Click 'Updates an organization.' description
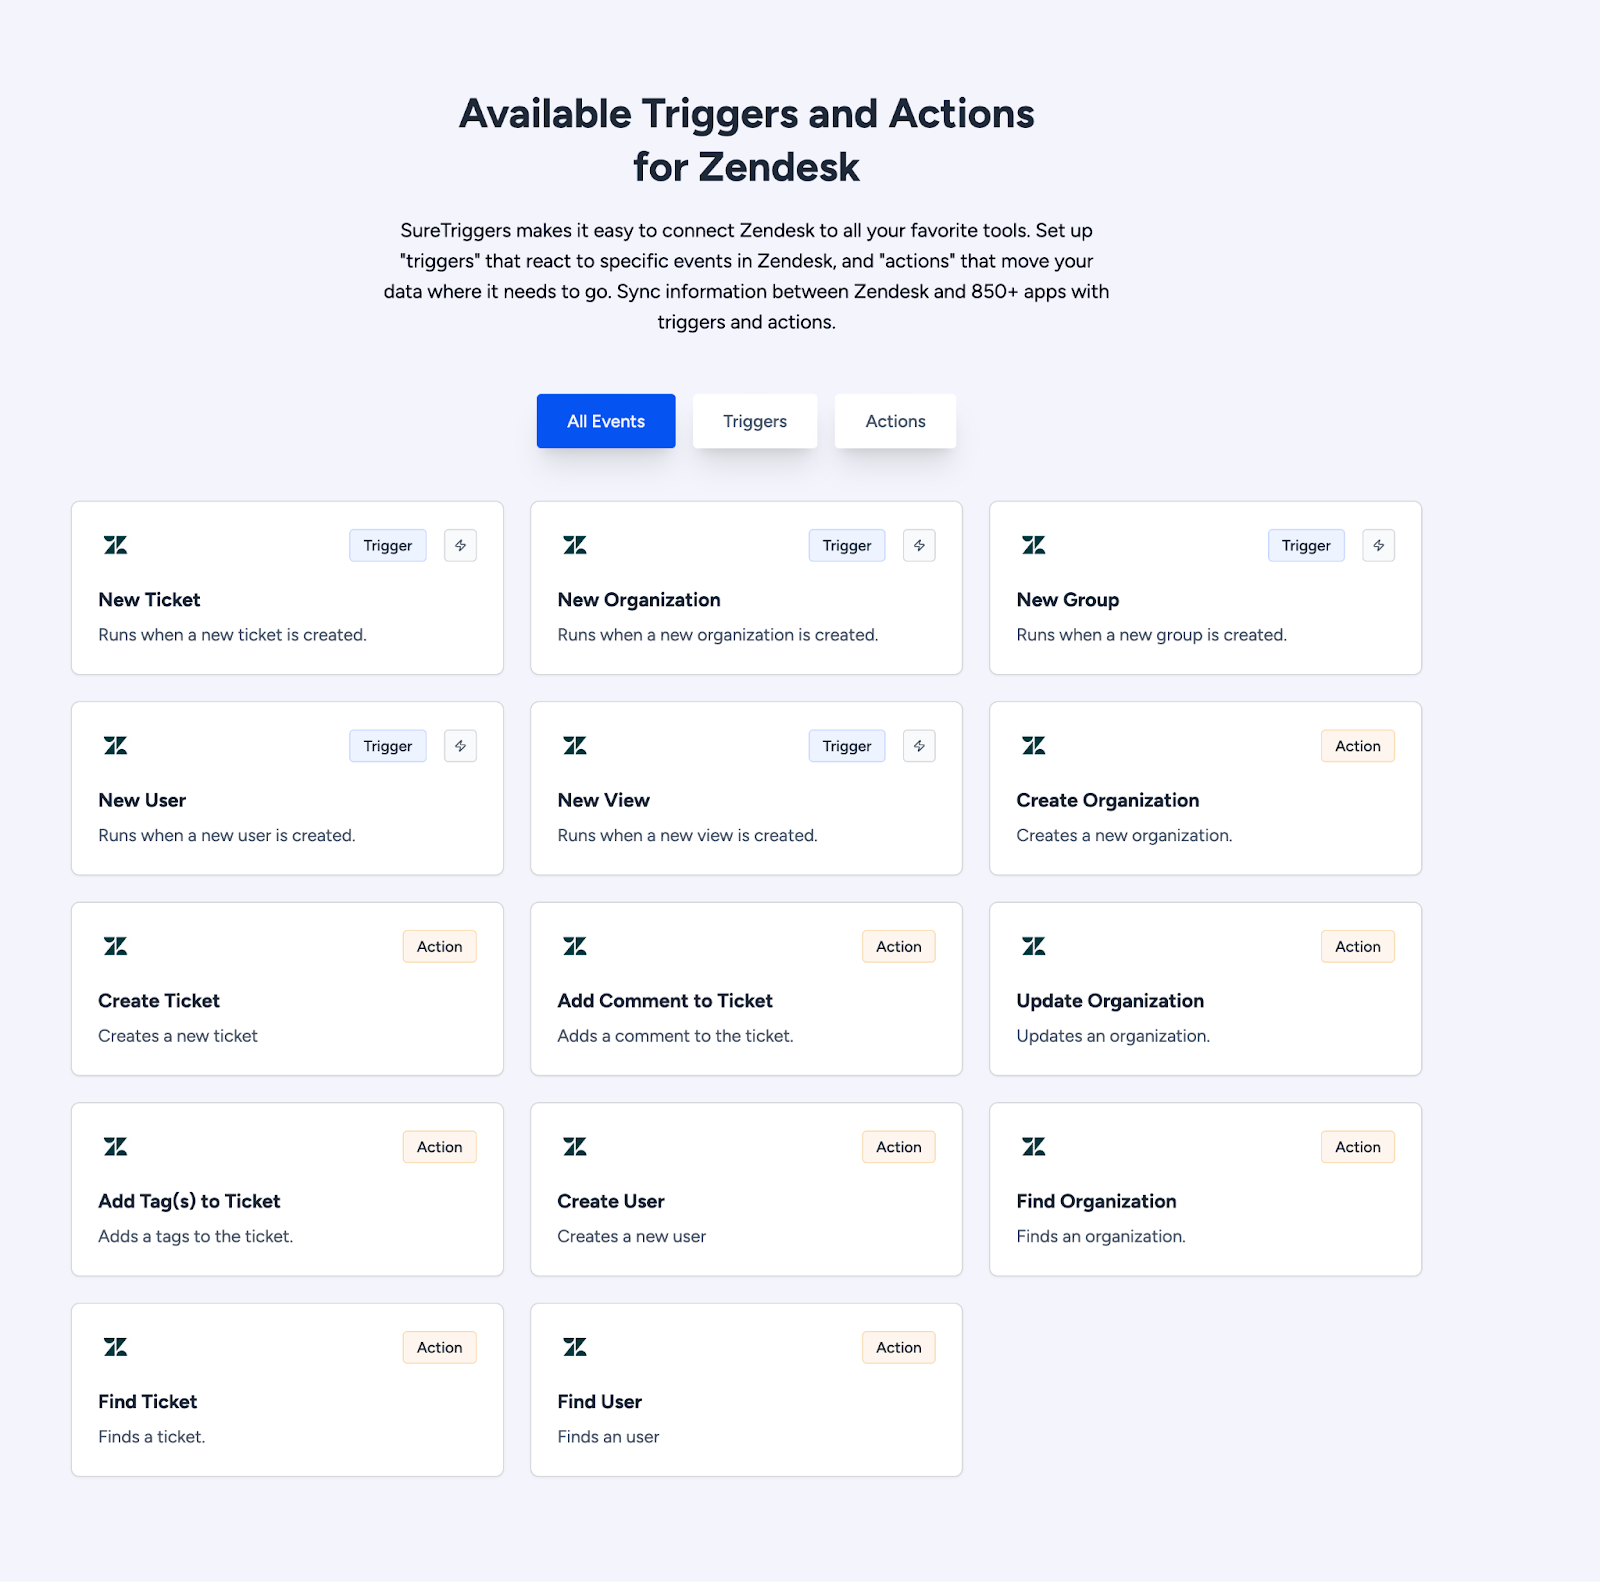The width and height of the screenshot is (1600, 1584). click(1113, 1036)
